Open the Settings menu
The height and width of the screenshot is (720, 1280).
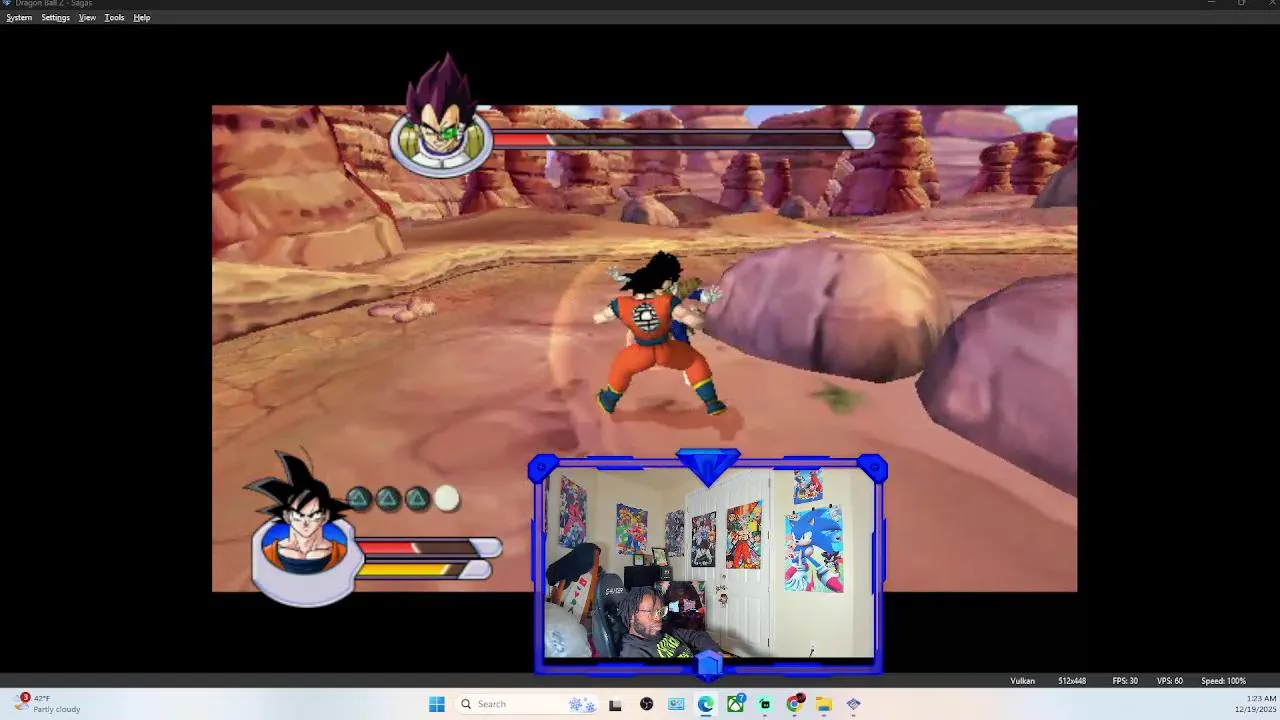pyautogui.click(x=55, y=18)
